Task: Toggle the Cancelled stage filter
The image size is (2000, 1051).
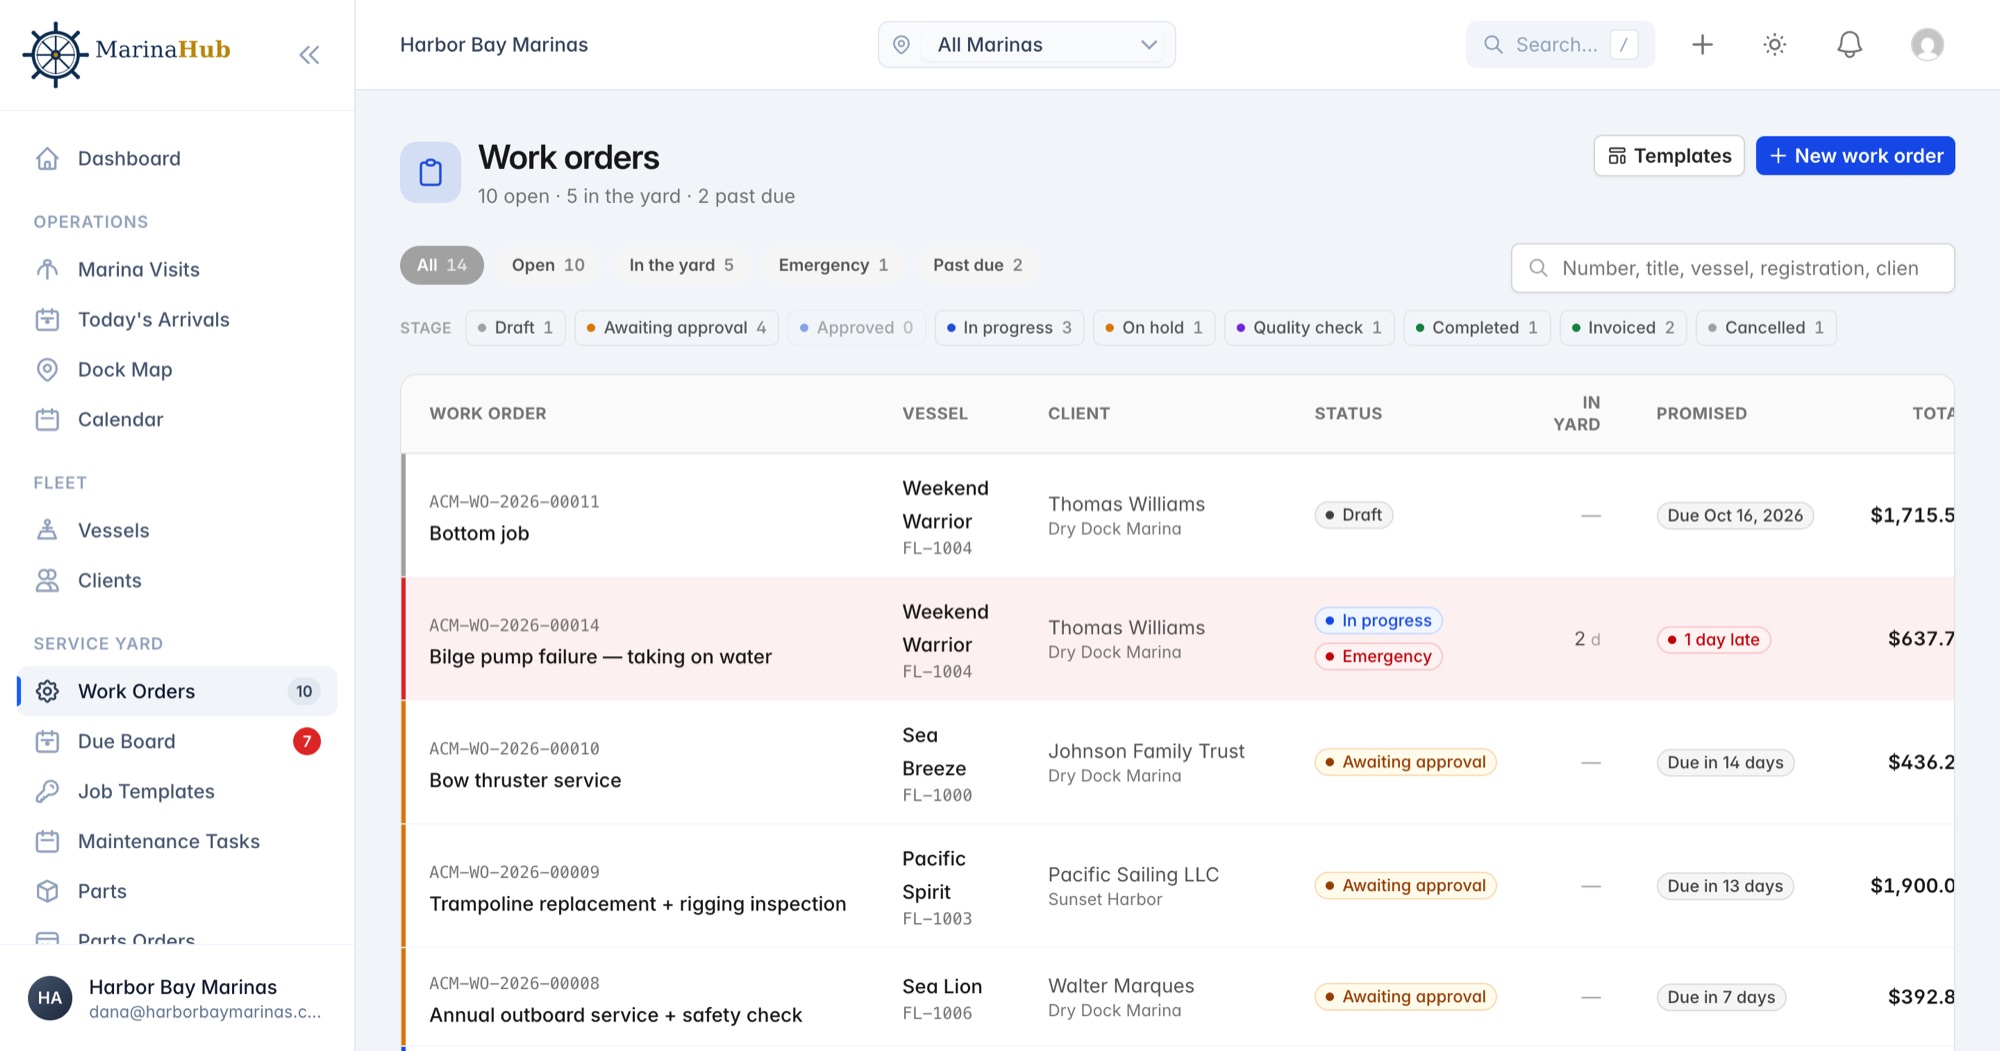Action: [x=1766, y=328]
